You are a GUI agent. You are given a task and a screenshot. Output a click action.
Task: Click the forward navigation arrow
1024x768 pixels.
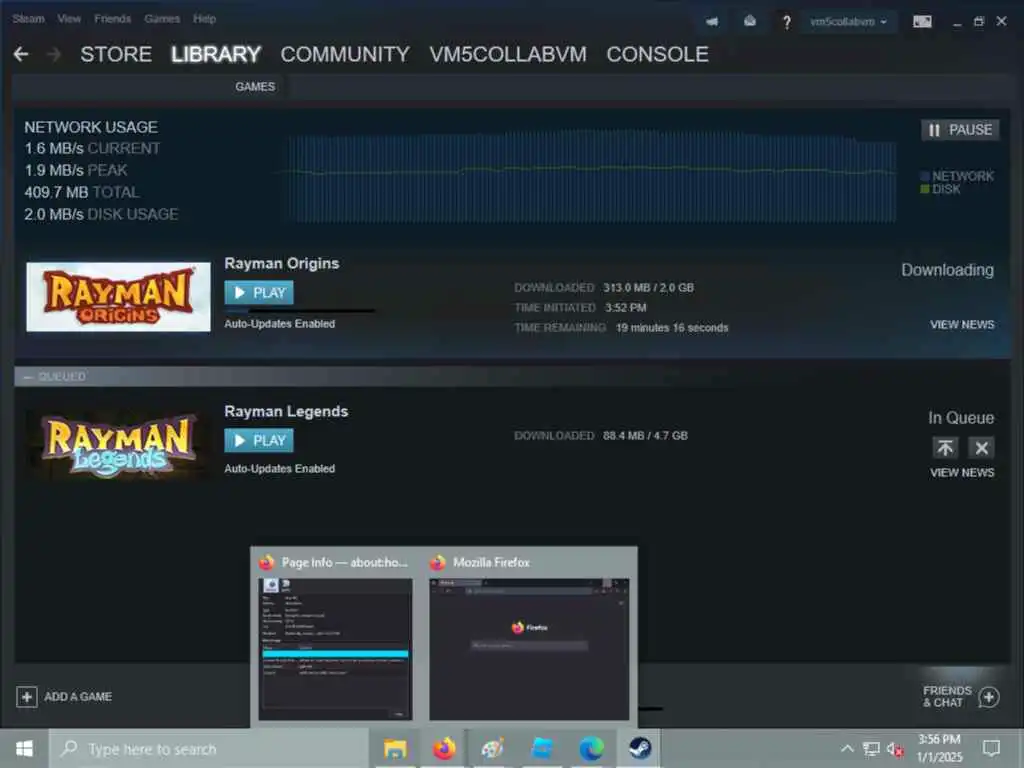coord(54,54)
